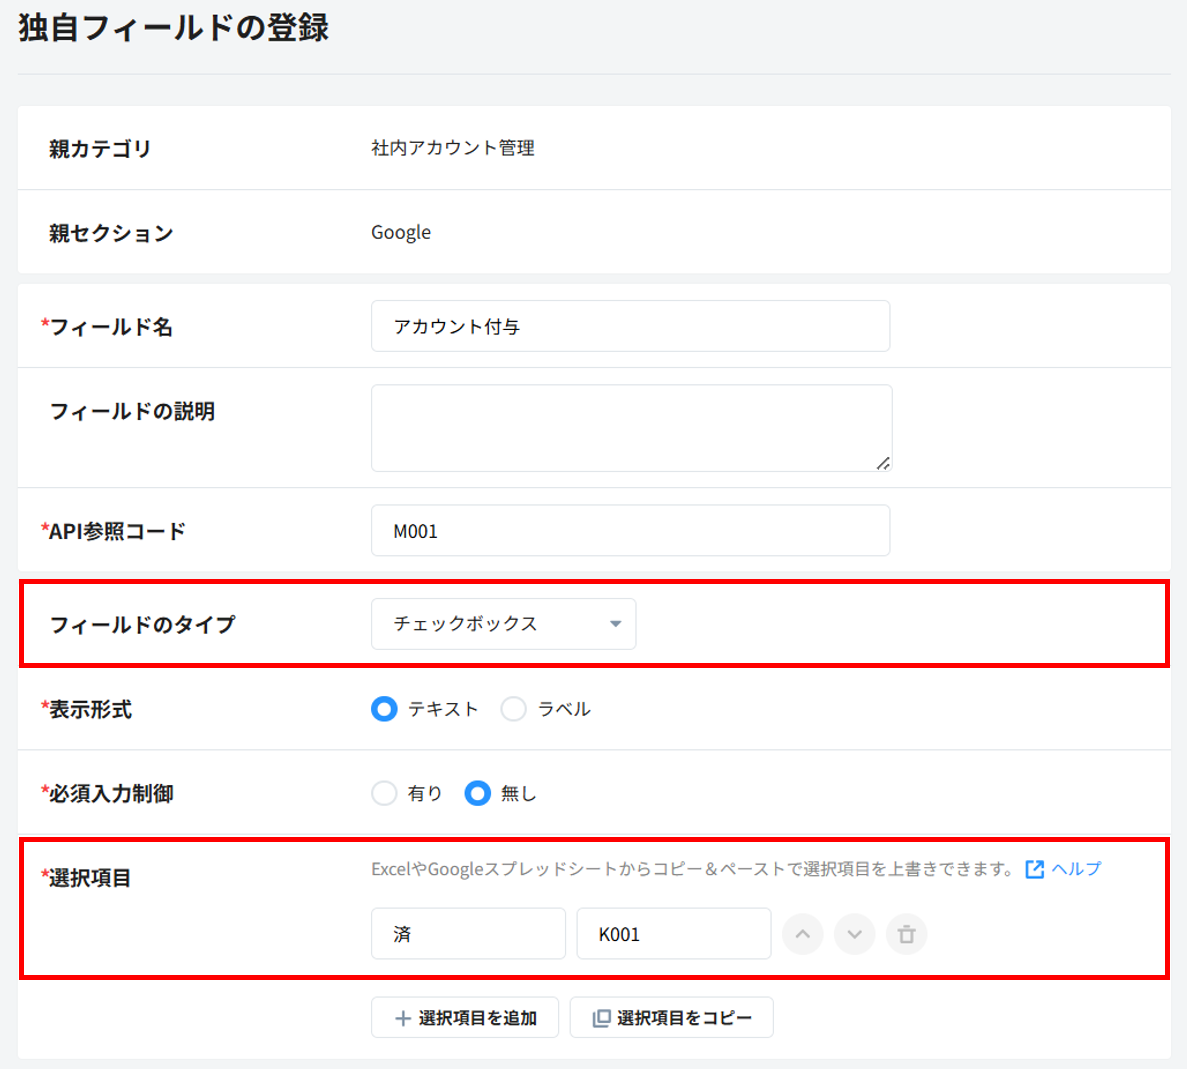This screenshot has height=1069, width=1187.
Task: Open the ヘルプ link
Action: point(1076,869)
